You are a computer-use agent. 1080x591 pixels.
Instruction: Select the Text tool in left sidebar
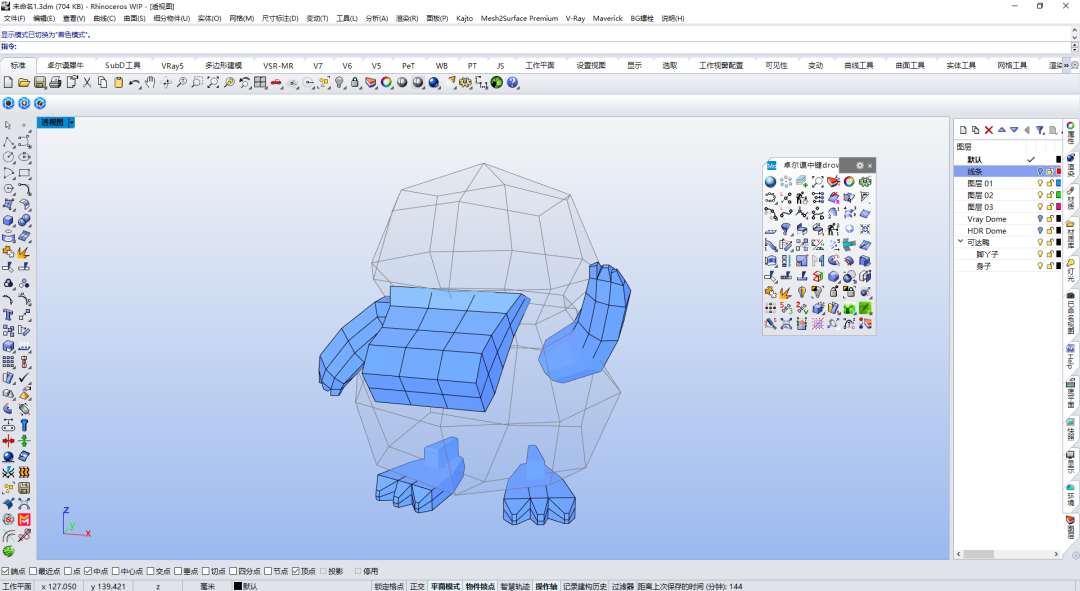pos(8,314)
